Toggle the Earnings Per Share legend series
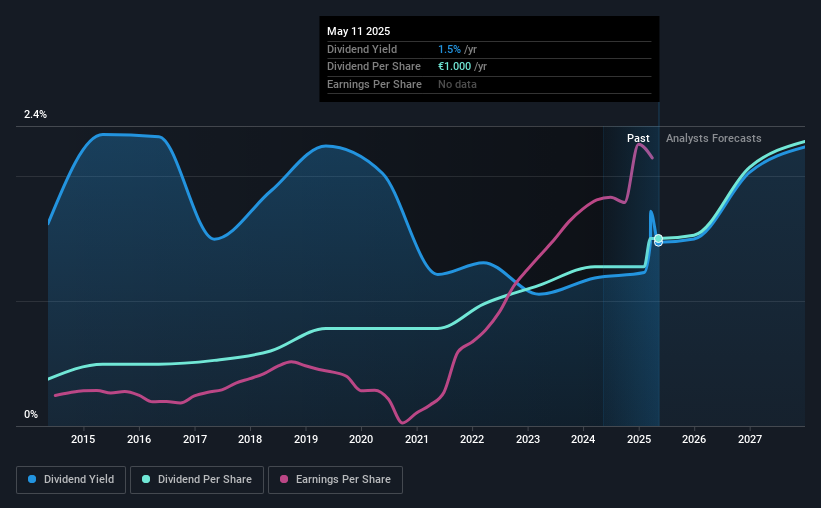 335,480
